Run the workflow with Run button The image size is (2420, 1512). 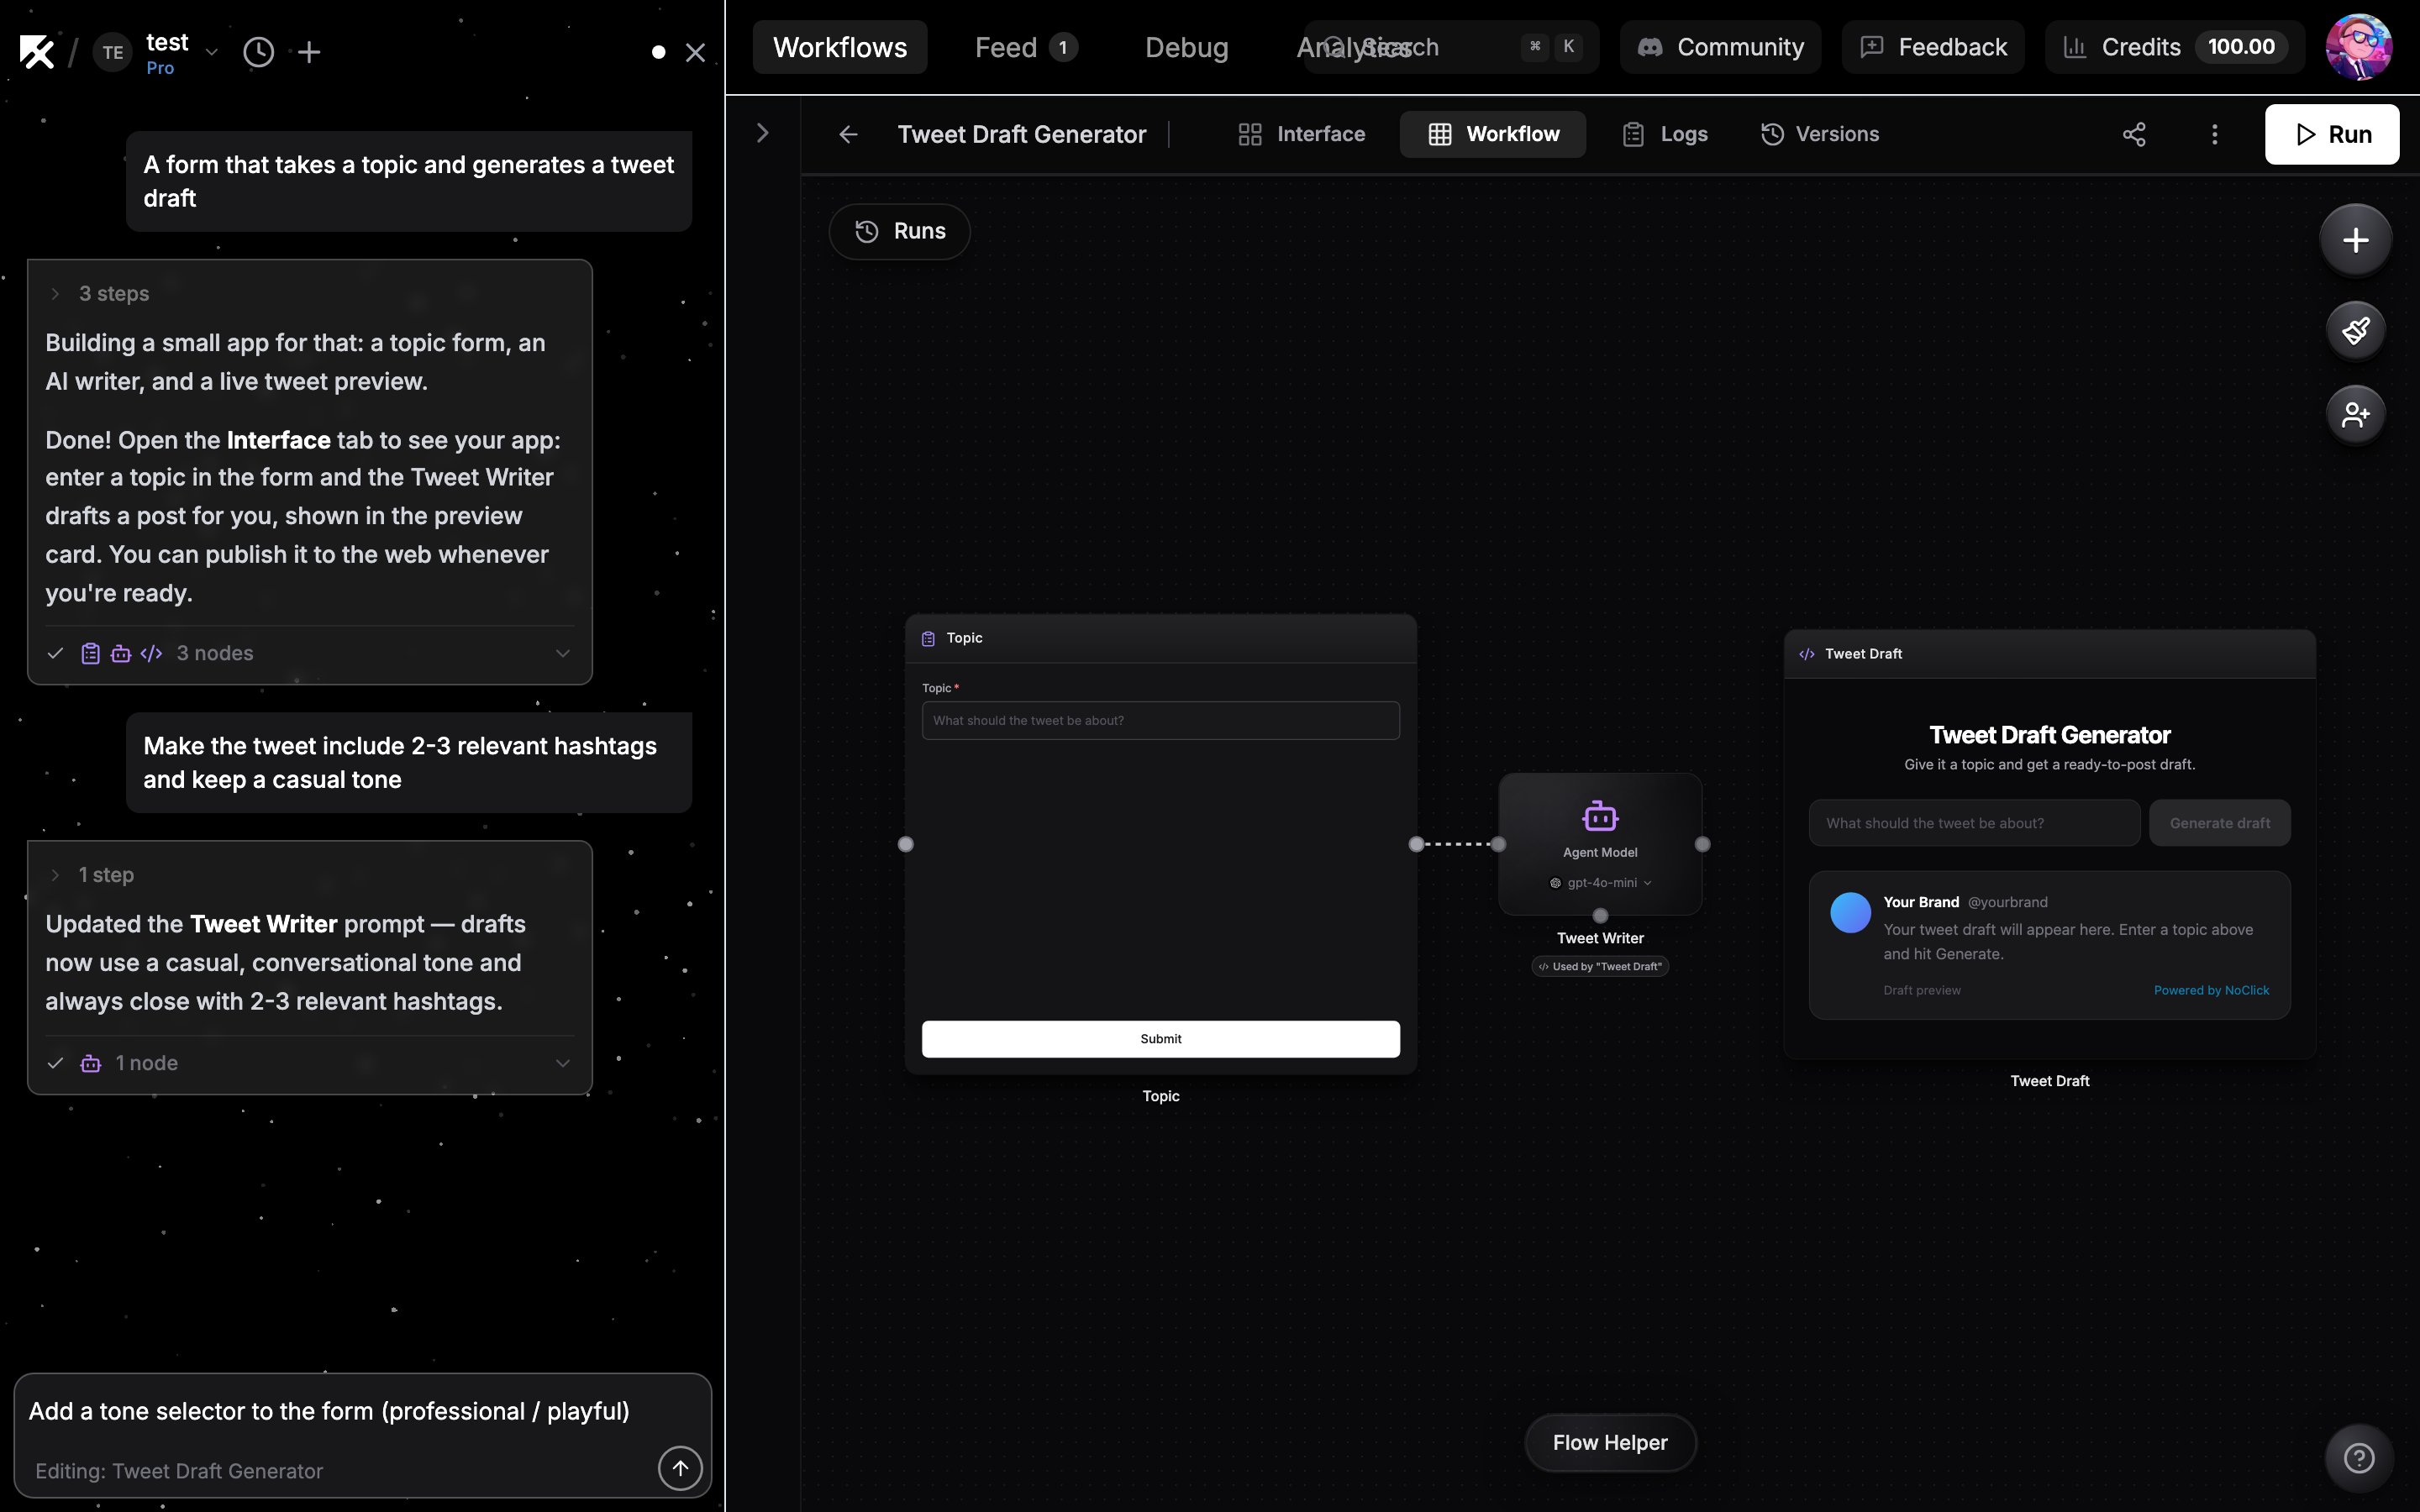(2331, 134)
